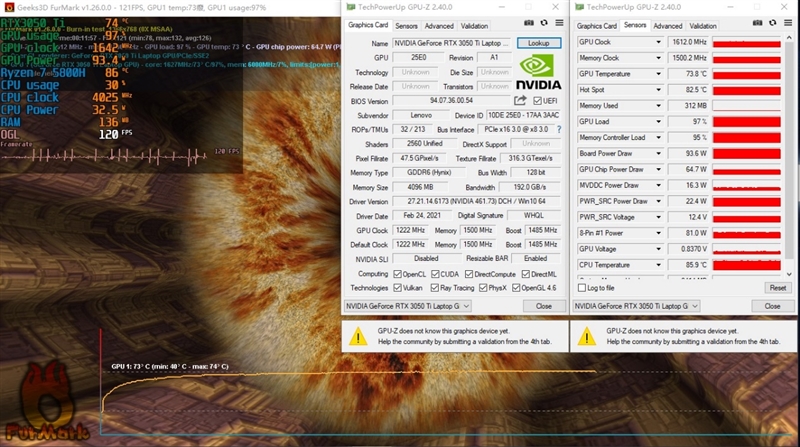Switch to Validation tab in right GPU-Z window
Viewport: 800px width, 447px height.
(x=703, y=26)
